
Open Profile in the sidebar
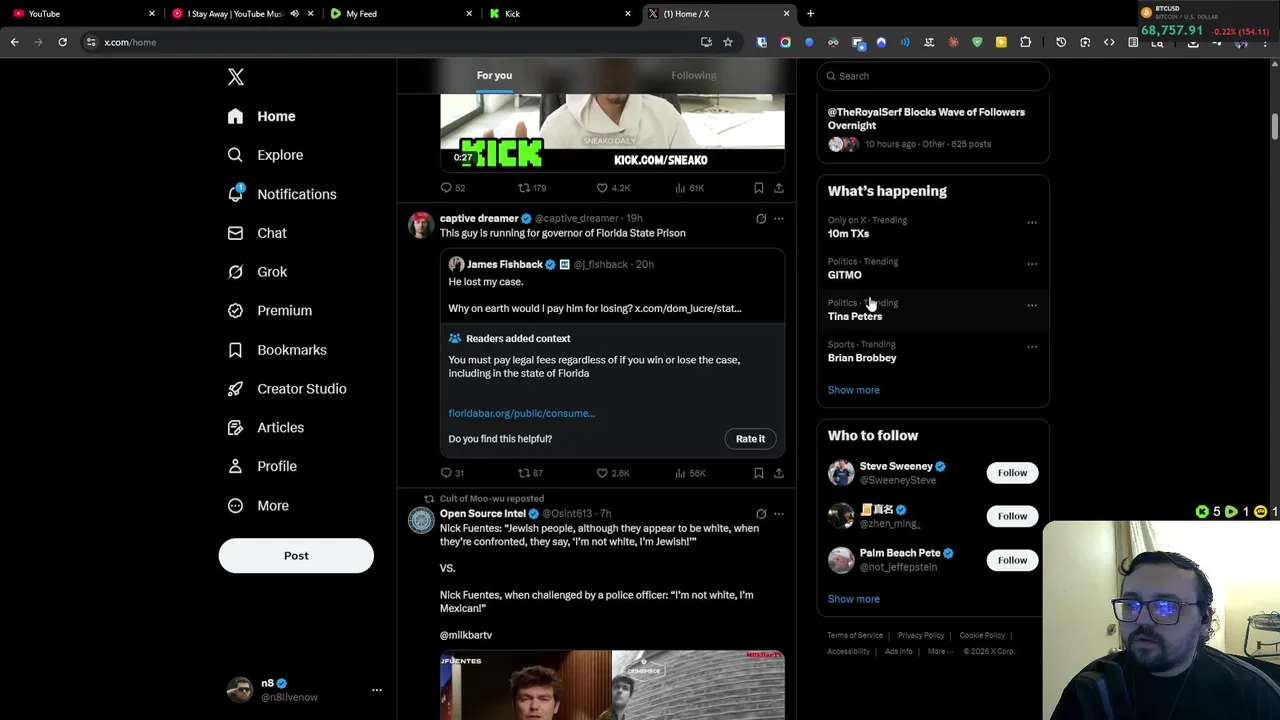click(x=262, y=466)
